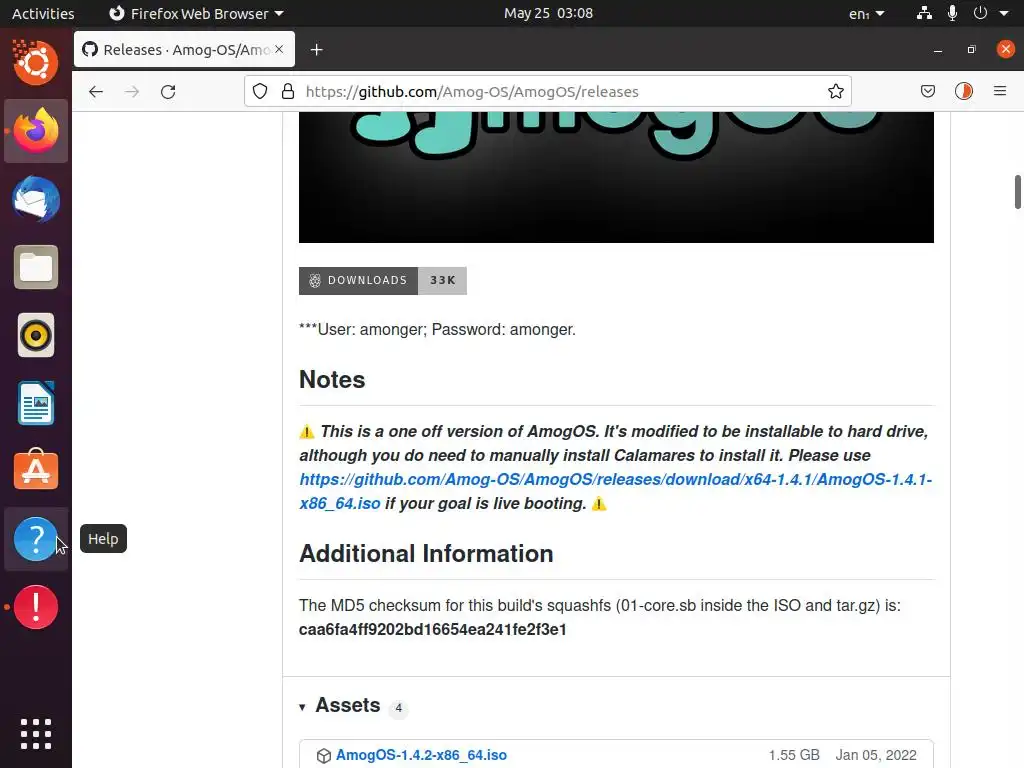This screenshot has height=768, width=1024.
Task: Open Thunderbird Mail from dock
Action: [x=36, y=199]
